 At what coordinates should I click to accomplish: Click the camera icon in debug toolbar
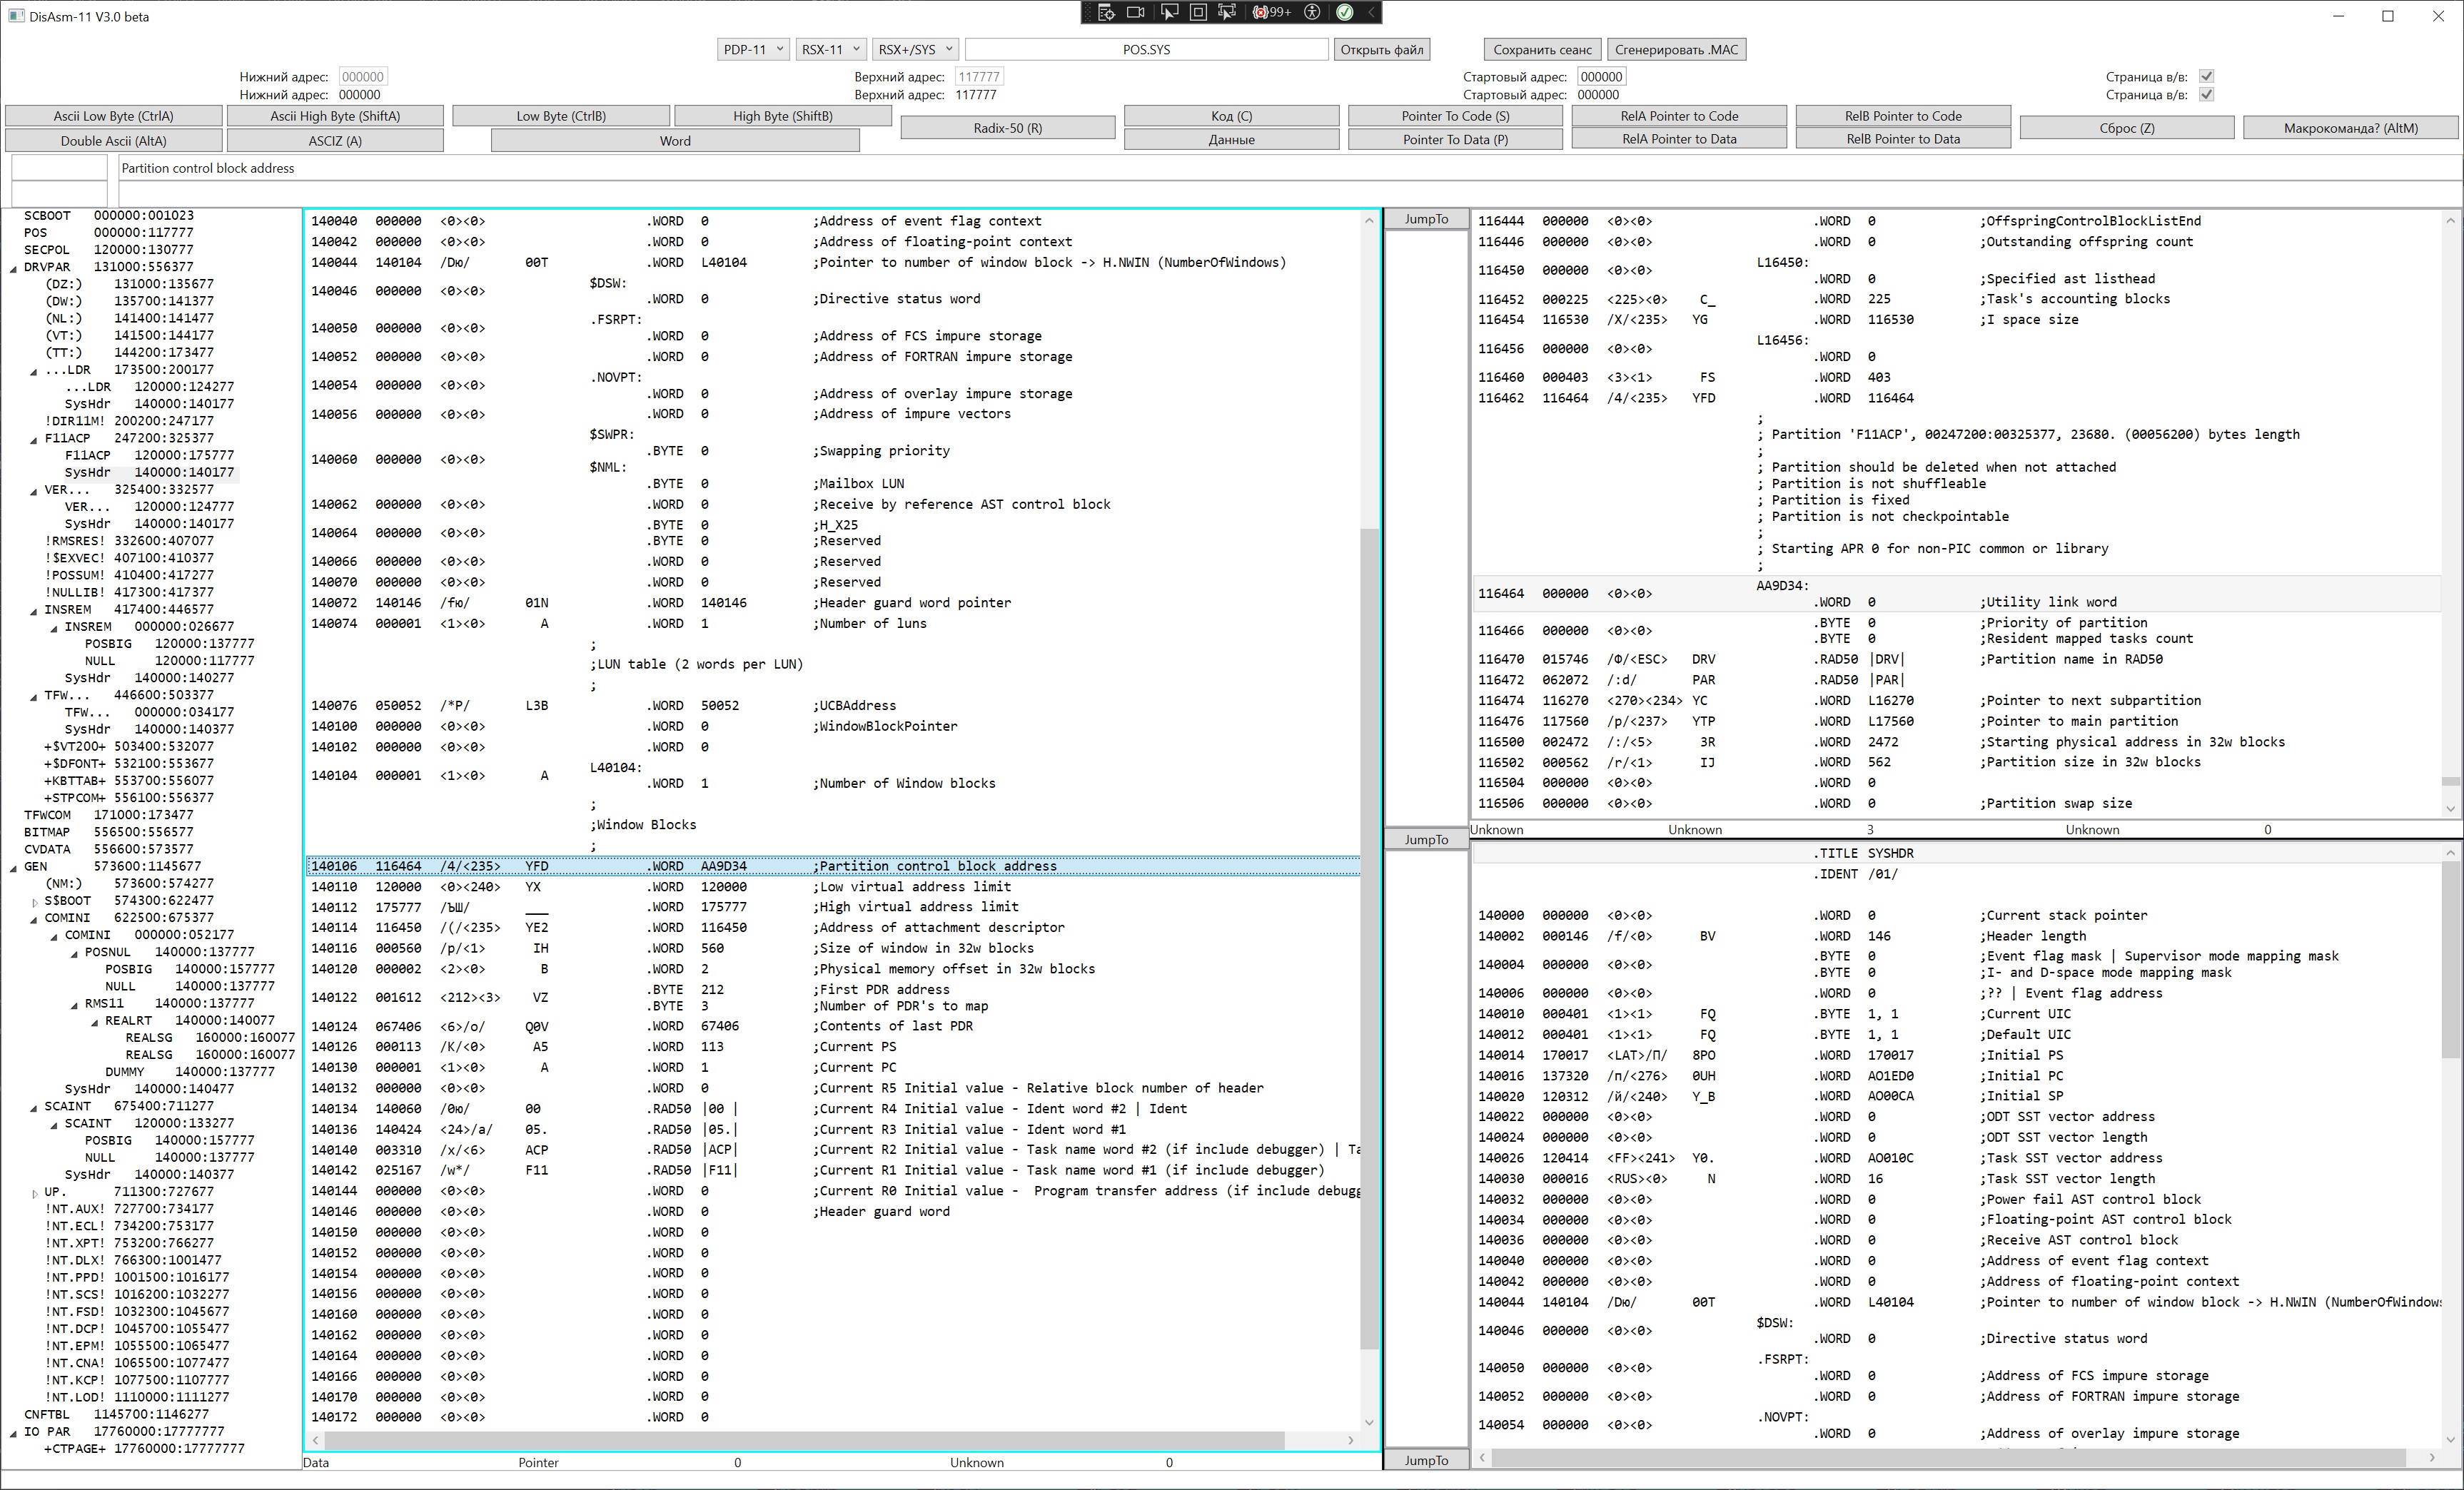coord(1136,12)
